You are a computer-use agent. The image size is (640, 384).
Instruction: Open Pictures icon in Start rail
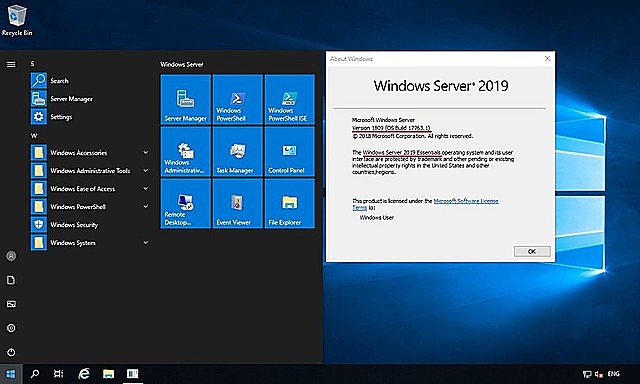pos(11,304)
